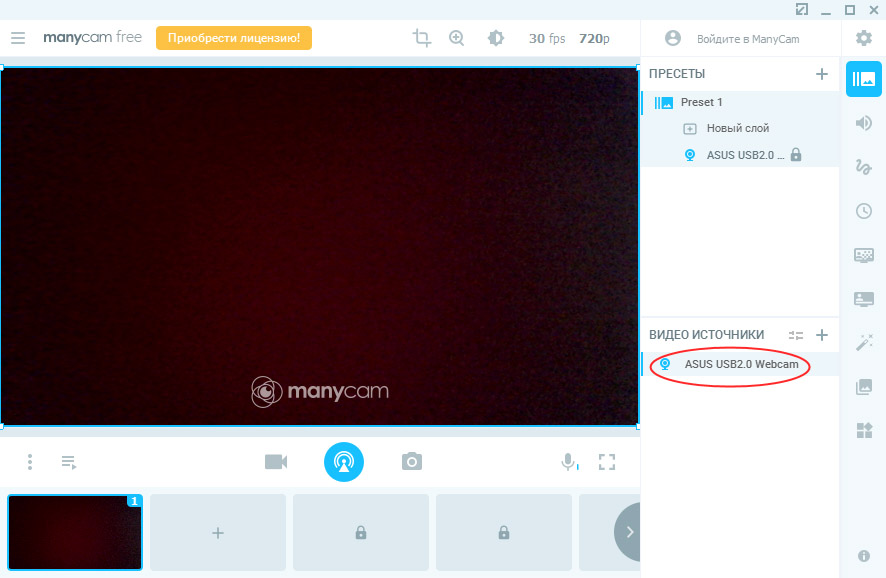Take a snapshot with camera icon

pyautogui.click(x=412, y=462)
